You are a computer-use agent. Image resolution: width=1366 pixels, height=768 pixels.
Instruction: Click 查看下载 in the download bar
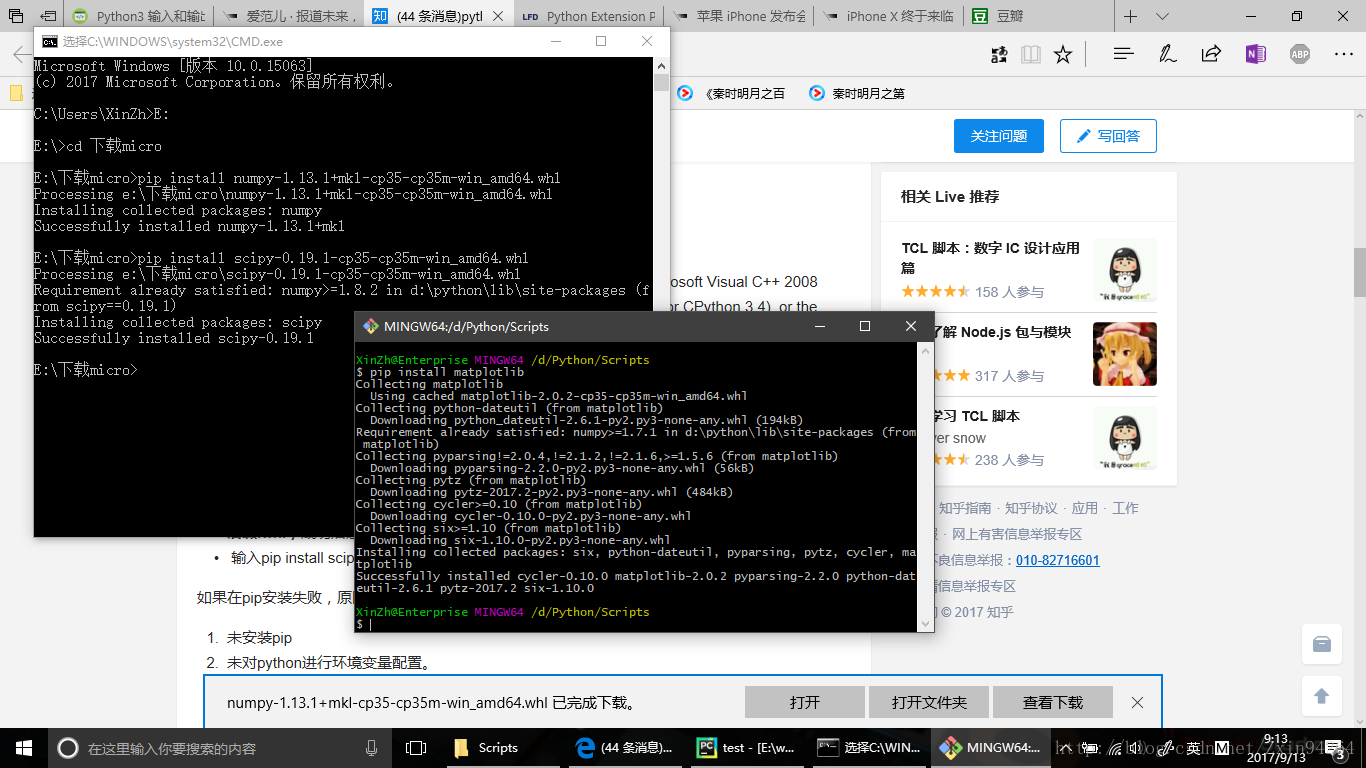[1053, 702]
